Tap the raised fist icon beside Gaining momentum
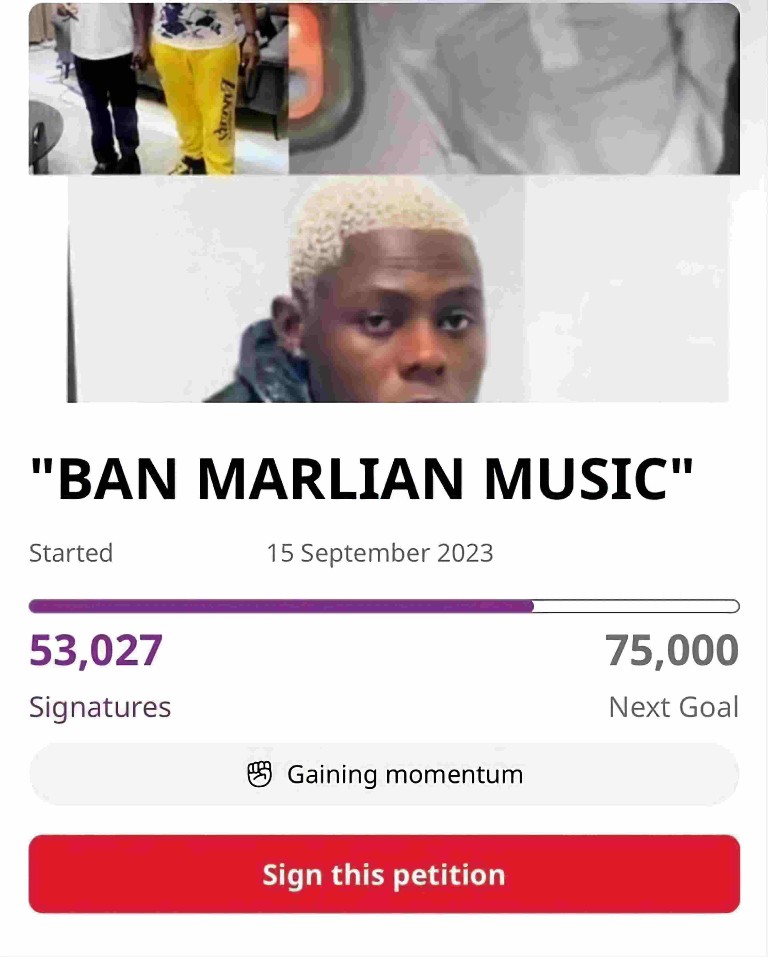The height and width of the screenshot is (957, 768). tap(259, 775)
